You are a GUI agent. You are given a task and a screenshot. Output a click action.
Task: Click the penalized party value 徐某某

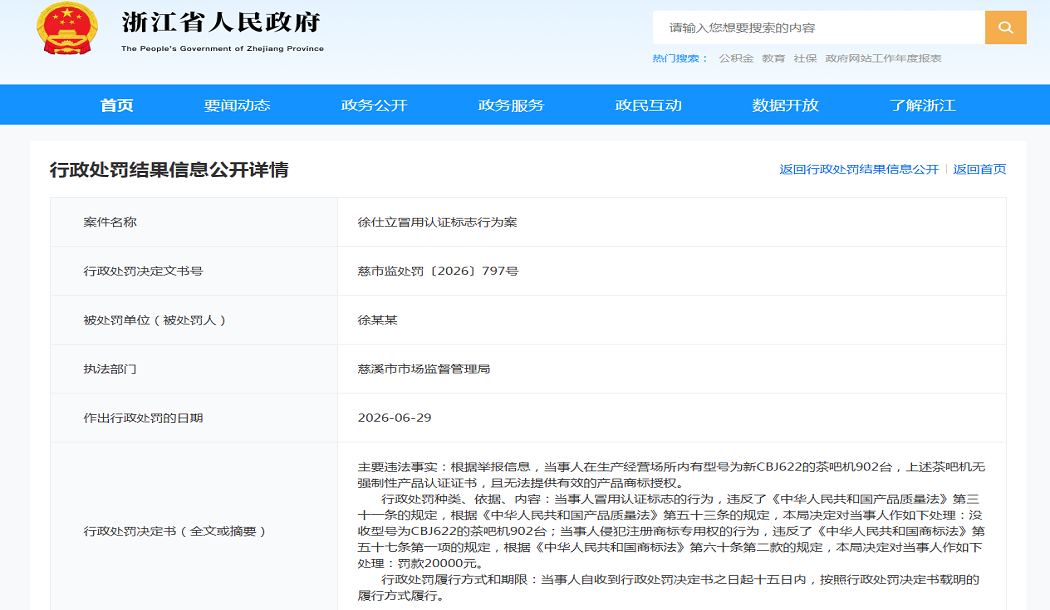pyautogui.click(x=378, y=320)
